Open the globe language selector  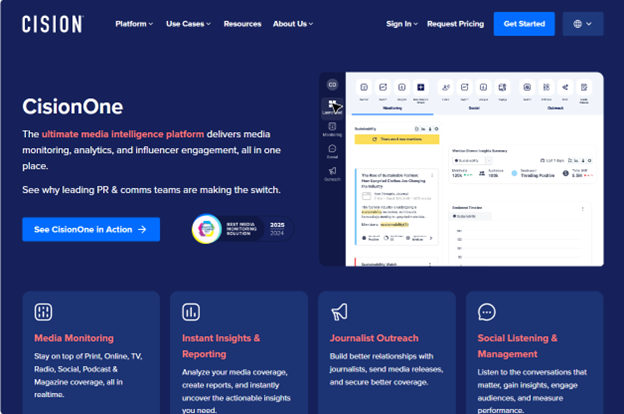(583, 24)
